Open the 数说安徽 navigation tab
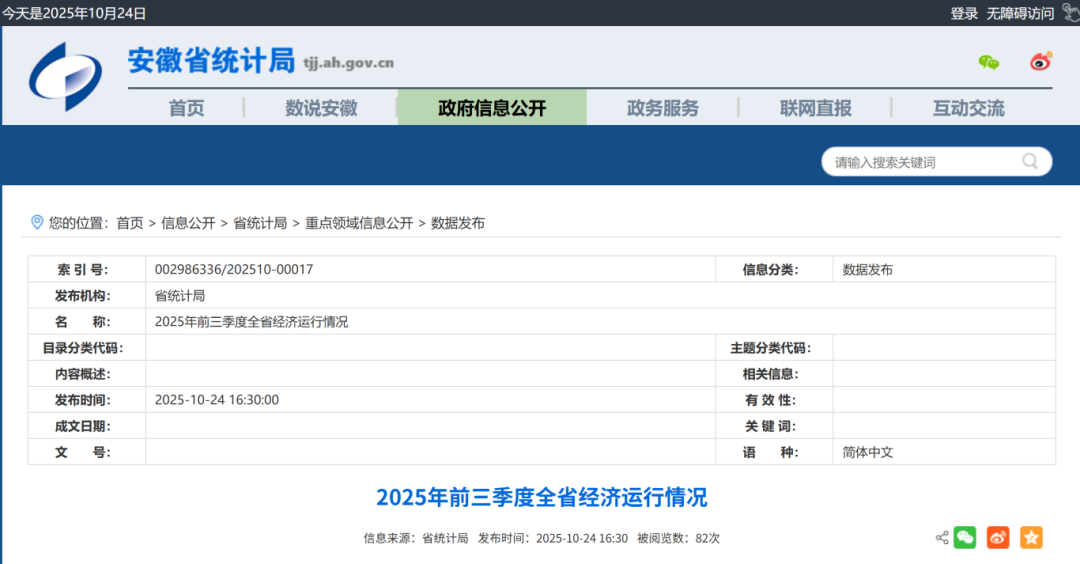Image resolution: width=1080 pixels, height=564 pixels. pyautogui.click(x=321, y=108)
